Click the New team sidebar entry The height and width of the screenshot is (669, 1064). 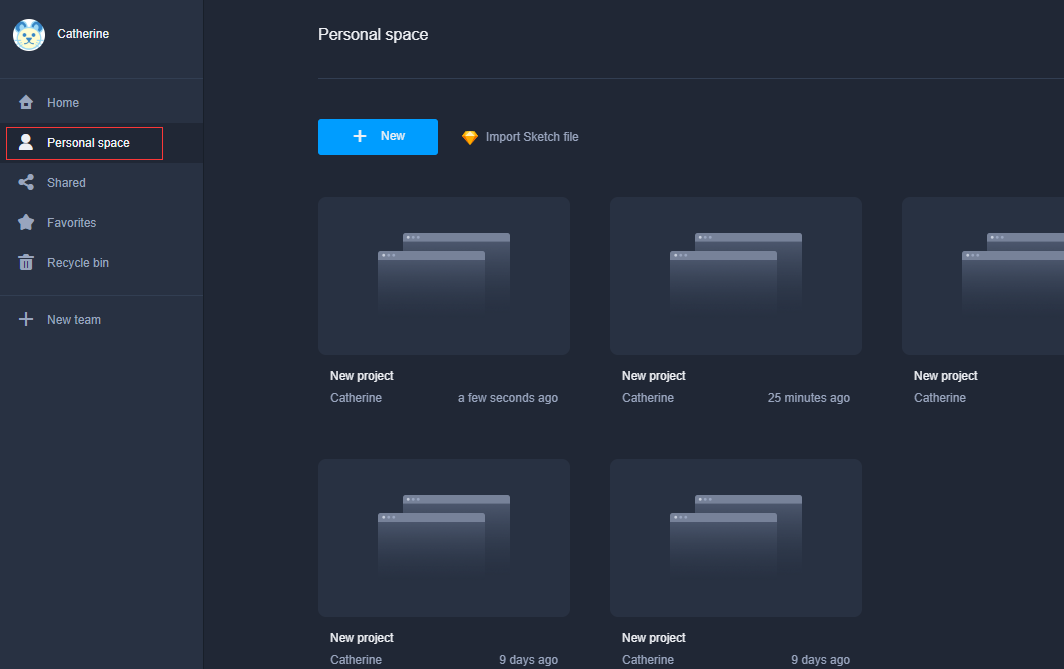coord(74,319)
